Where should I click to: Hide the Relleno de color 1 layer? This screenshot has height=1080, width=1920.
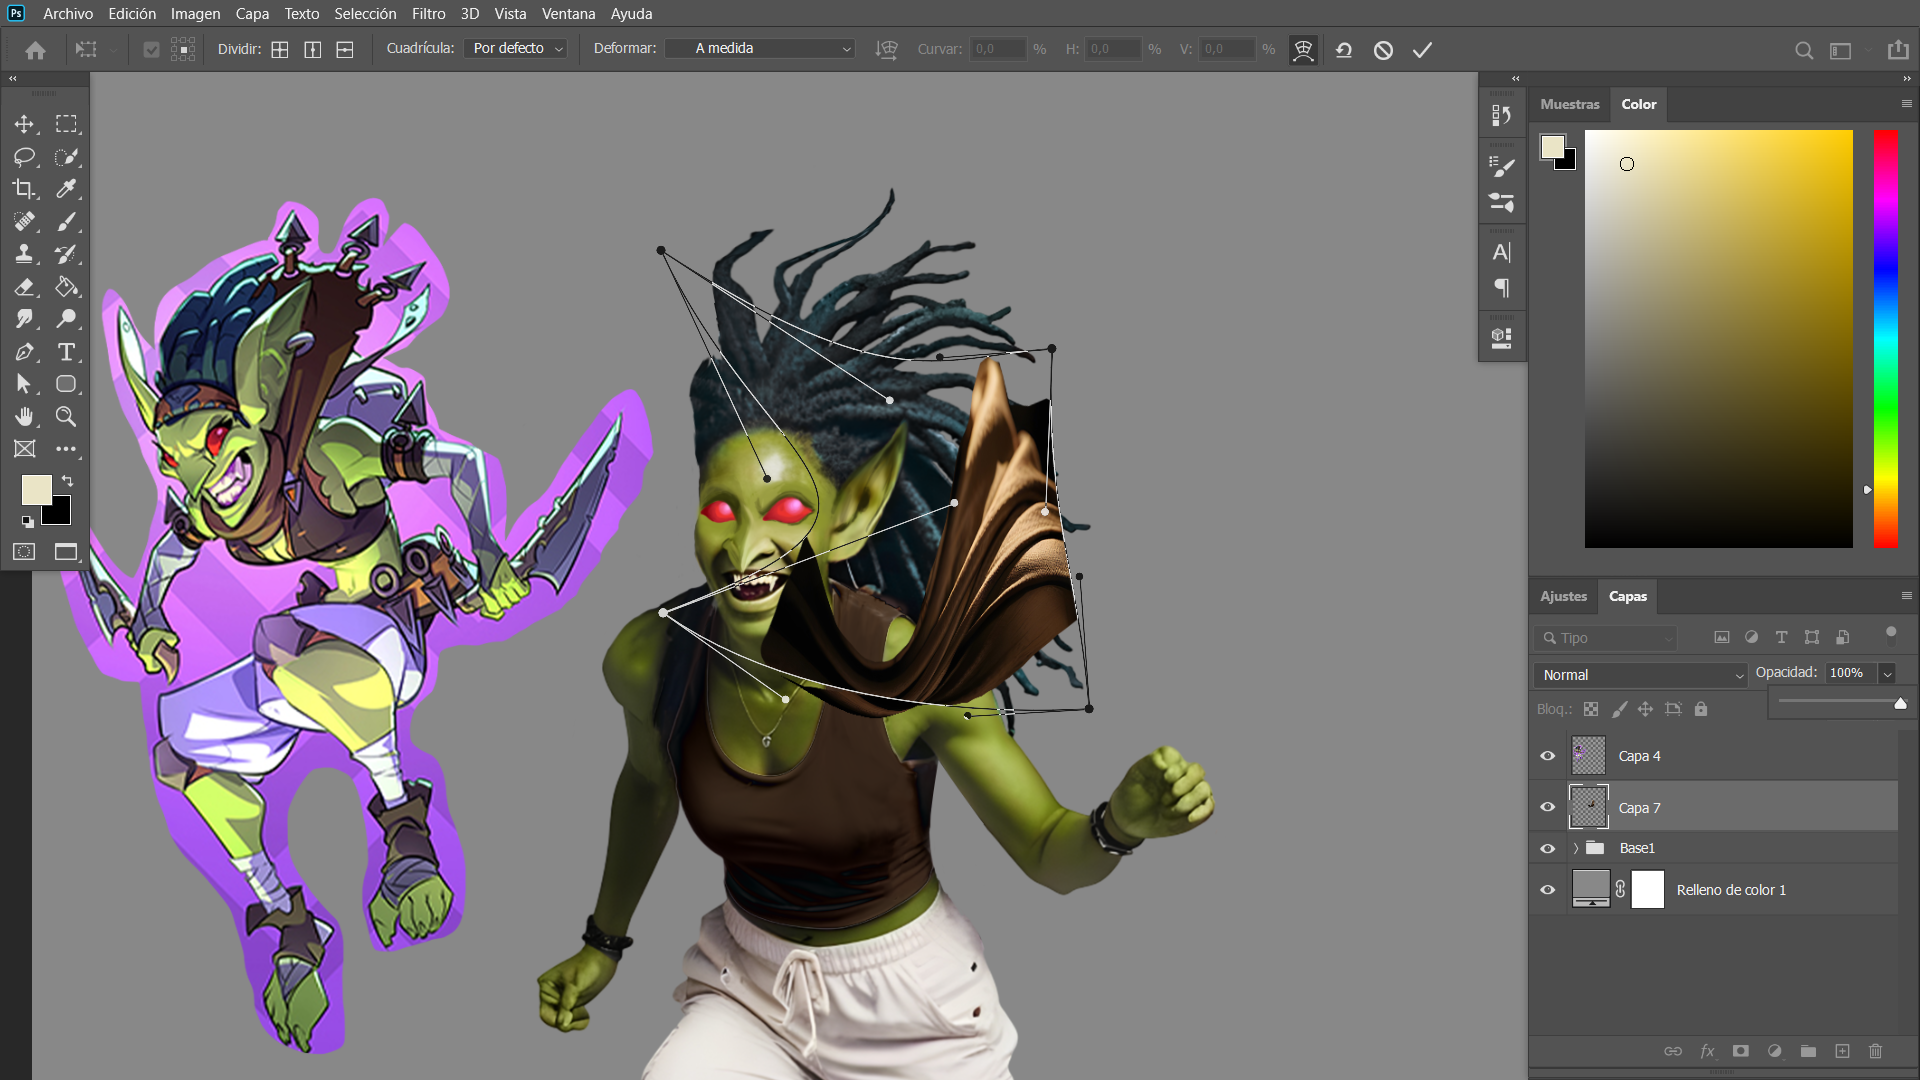[1548, 890]
